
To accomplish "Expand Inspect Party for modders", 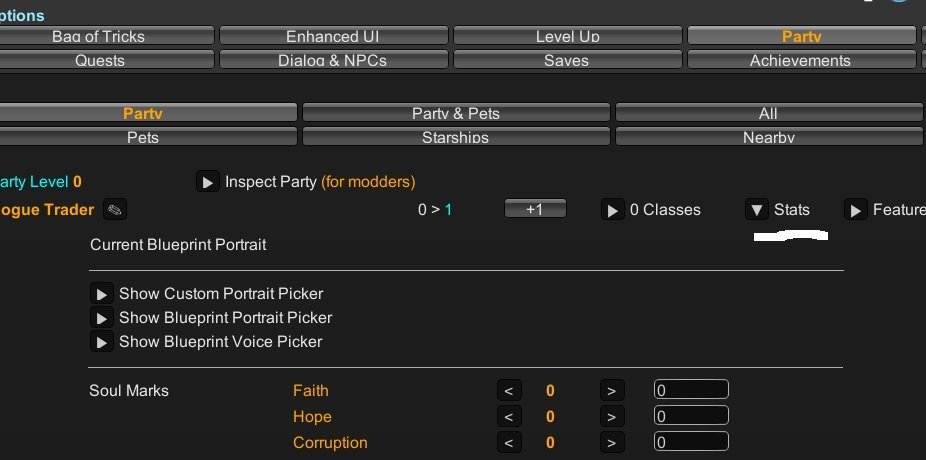I will point(208,182).
